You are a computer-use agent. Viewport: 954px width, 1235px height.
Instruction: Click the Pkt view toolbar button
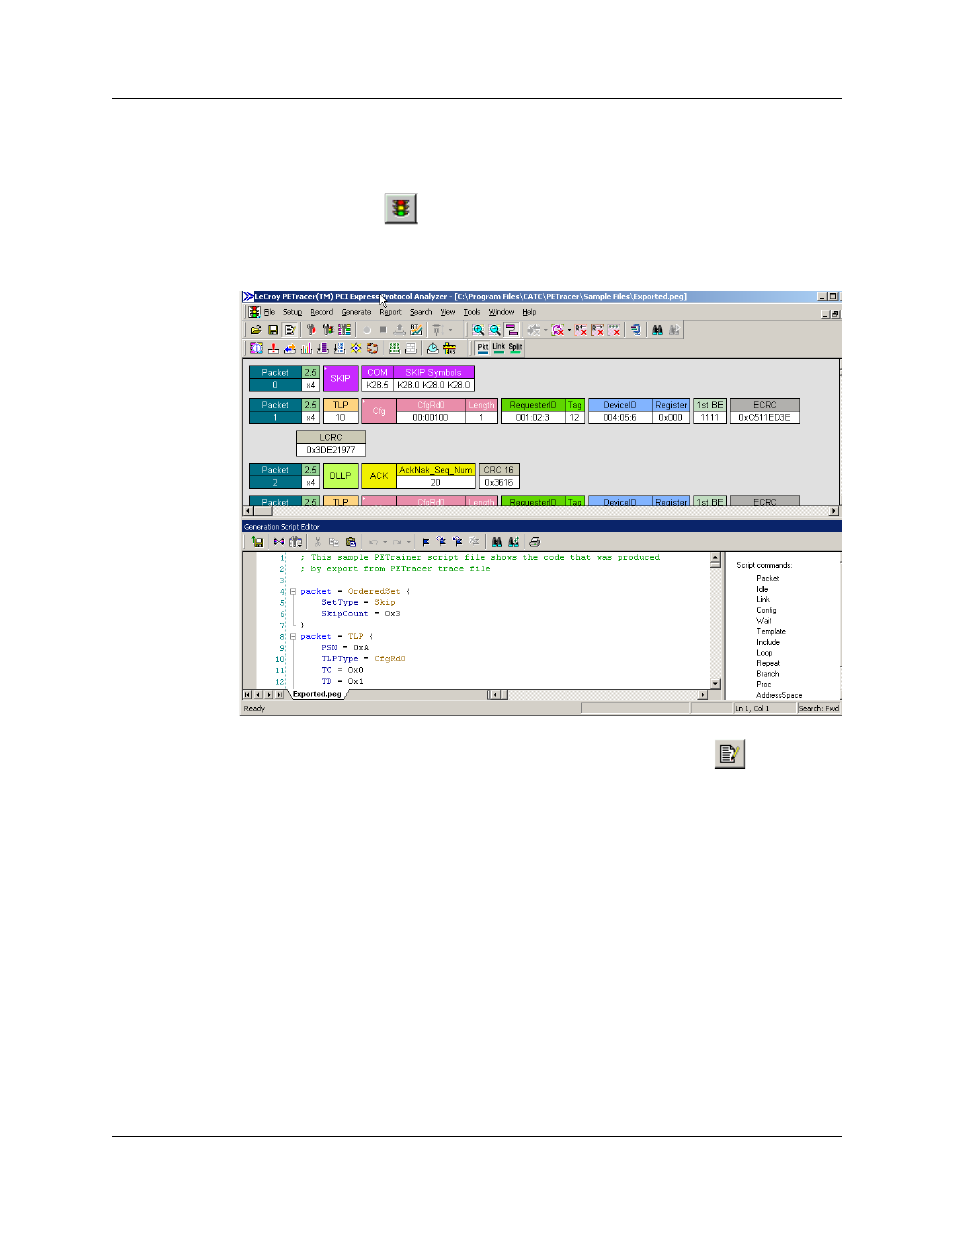click(x=483, y=348)
